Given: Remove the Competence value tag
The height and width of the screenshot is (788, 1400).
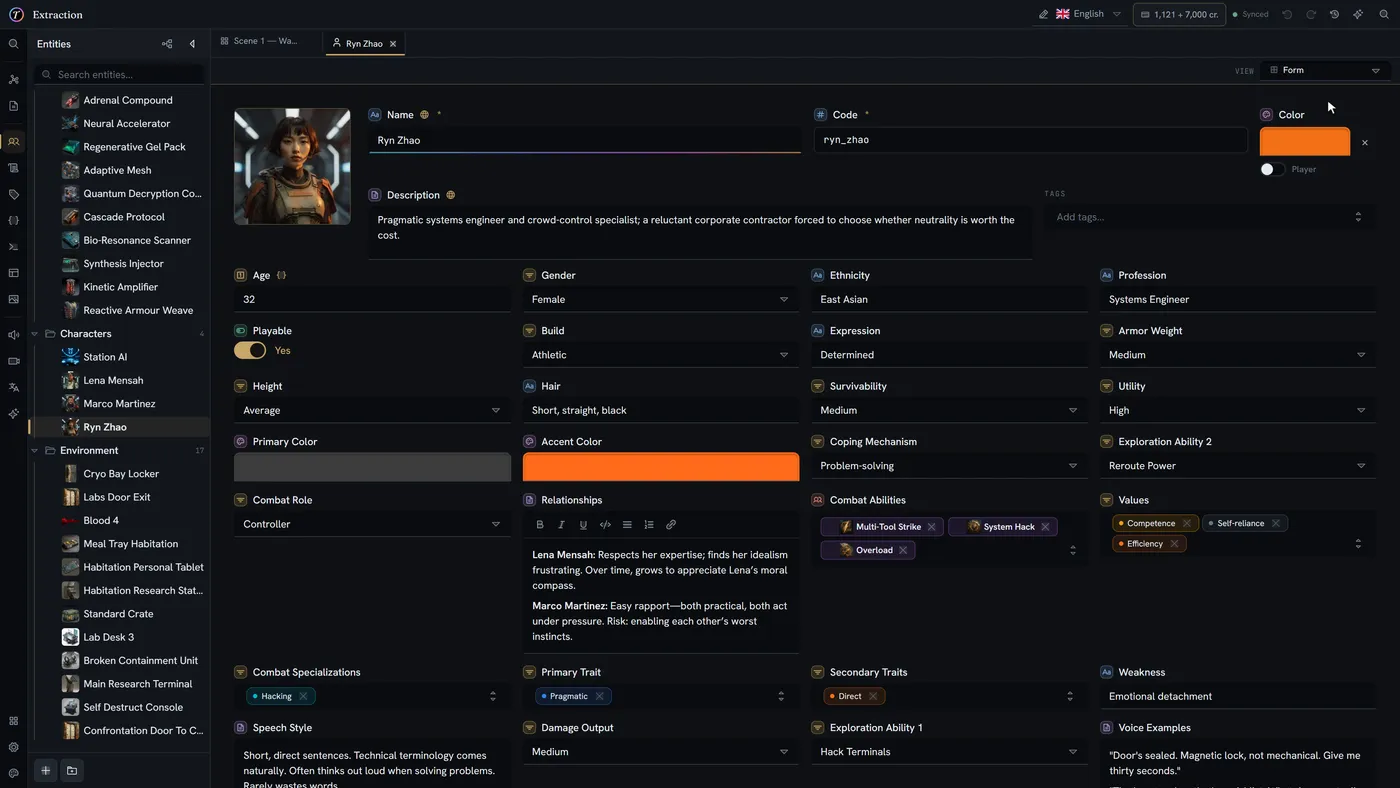Looking at the screenshot, I should 1187,523.
